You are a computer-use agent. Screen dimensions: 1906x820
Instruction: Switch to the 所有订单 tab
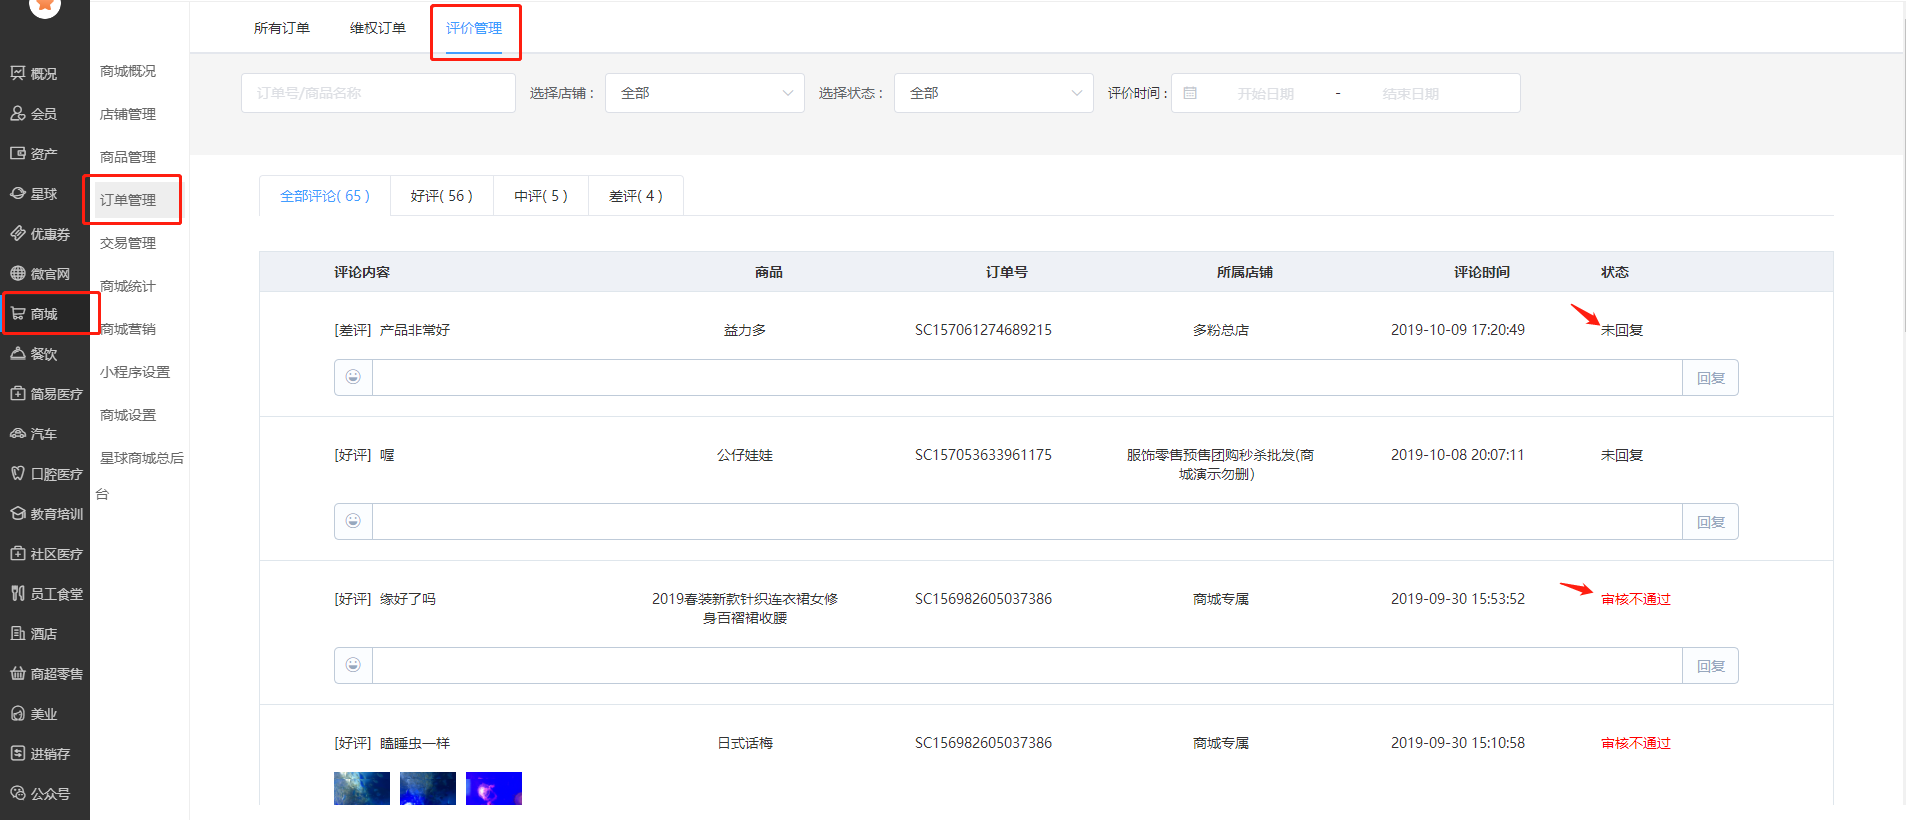tap(282, 28)
